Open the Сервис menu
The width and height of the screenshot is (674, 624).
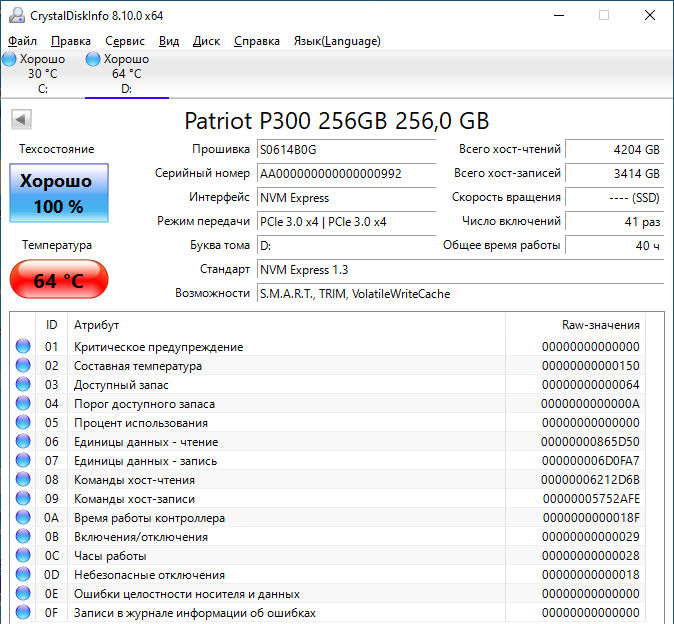pyautogui.click(x=124, y=41)
